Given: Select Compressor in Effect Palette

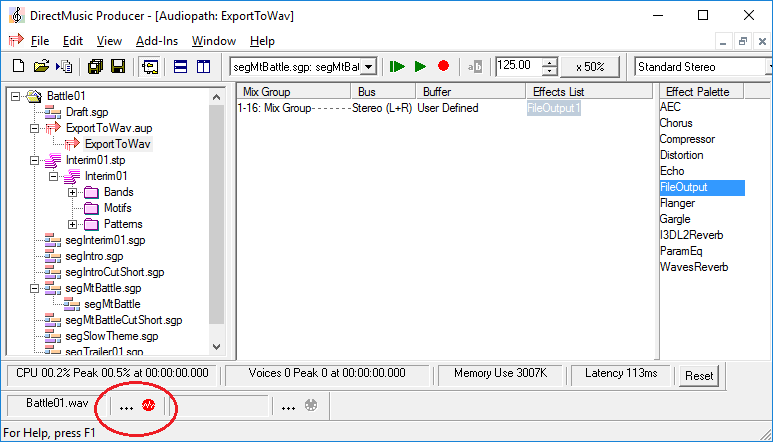Looking at the screenshot, I should point(687,139).
